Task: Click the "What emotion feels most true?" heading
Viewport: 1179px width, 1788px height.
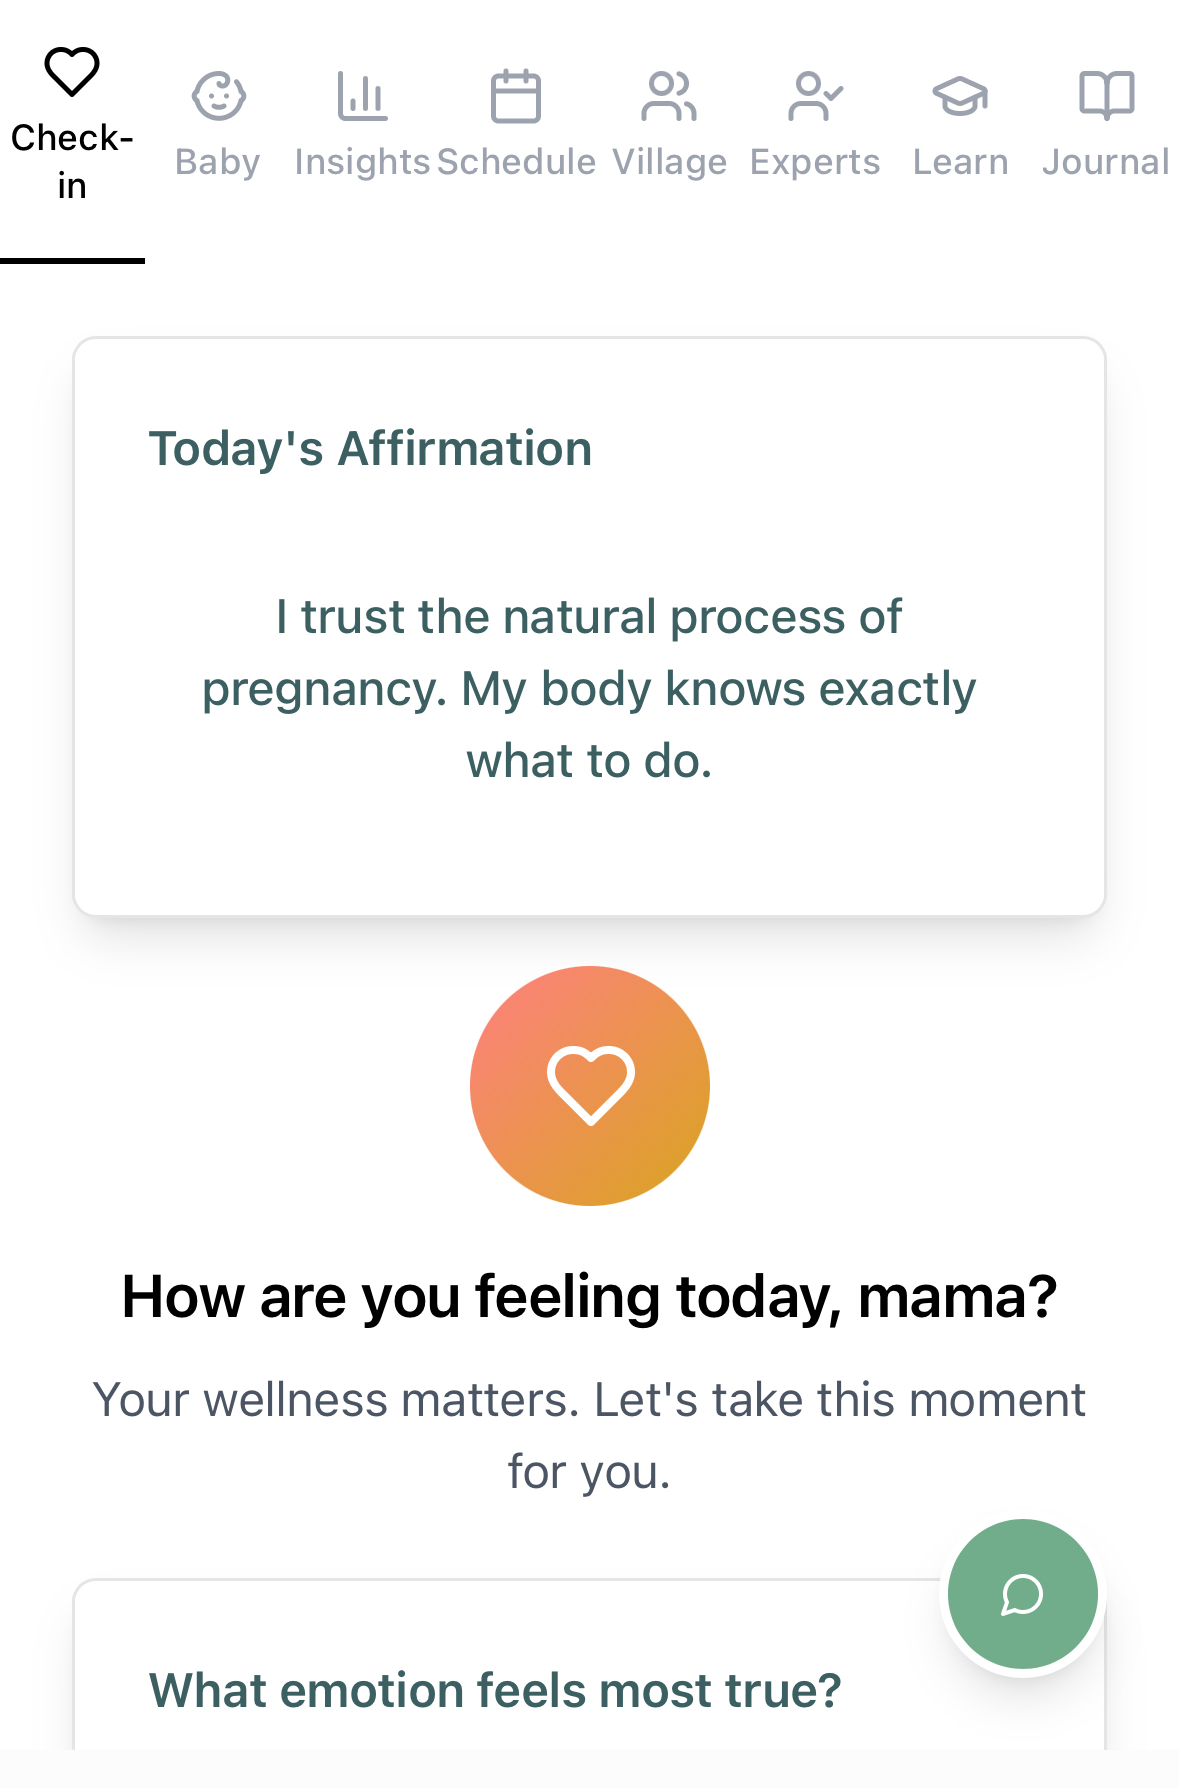Action: pyautogui.click(x=495, y=1691)
